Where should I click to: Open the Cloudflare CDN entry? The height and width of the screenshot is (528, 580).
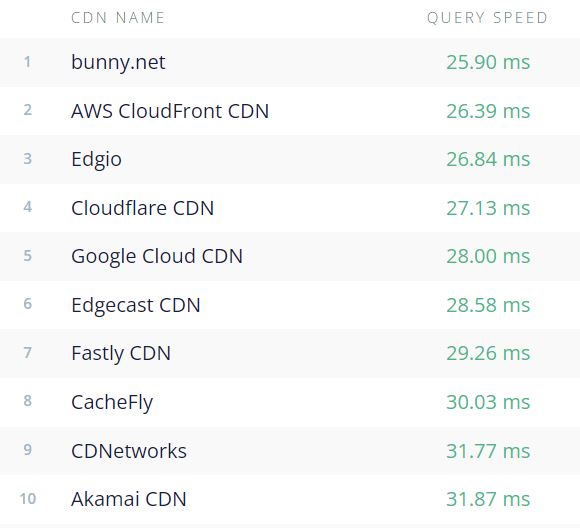click(142, 208)
